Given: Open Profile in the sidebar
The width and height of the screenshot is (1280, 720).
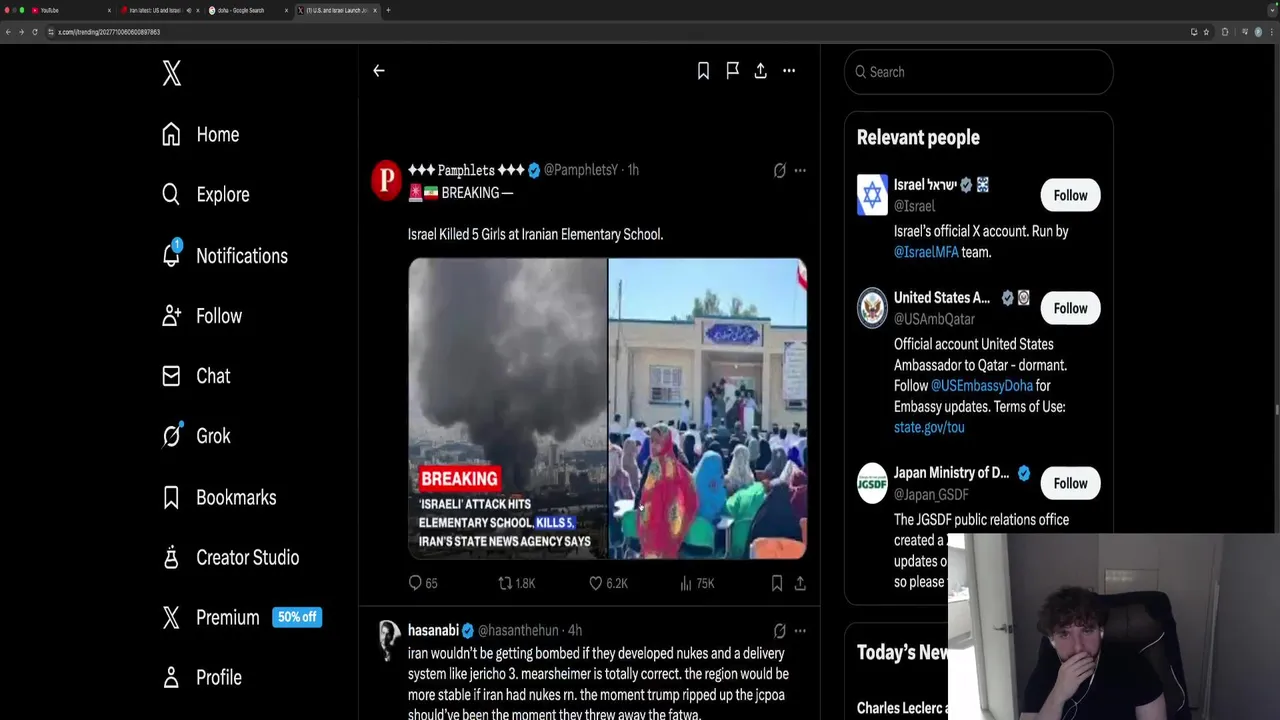Looking at the screenshot, I should pyautogui.click(x=201, y=677).
